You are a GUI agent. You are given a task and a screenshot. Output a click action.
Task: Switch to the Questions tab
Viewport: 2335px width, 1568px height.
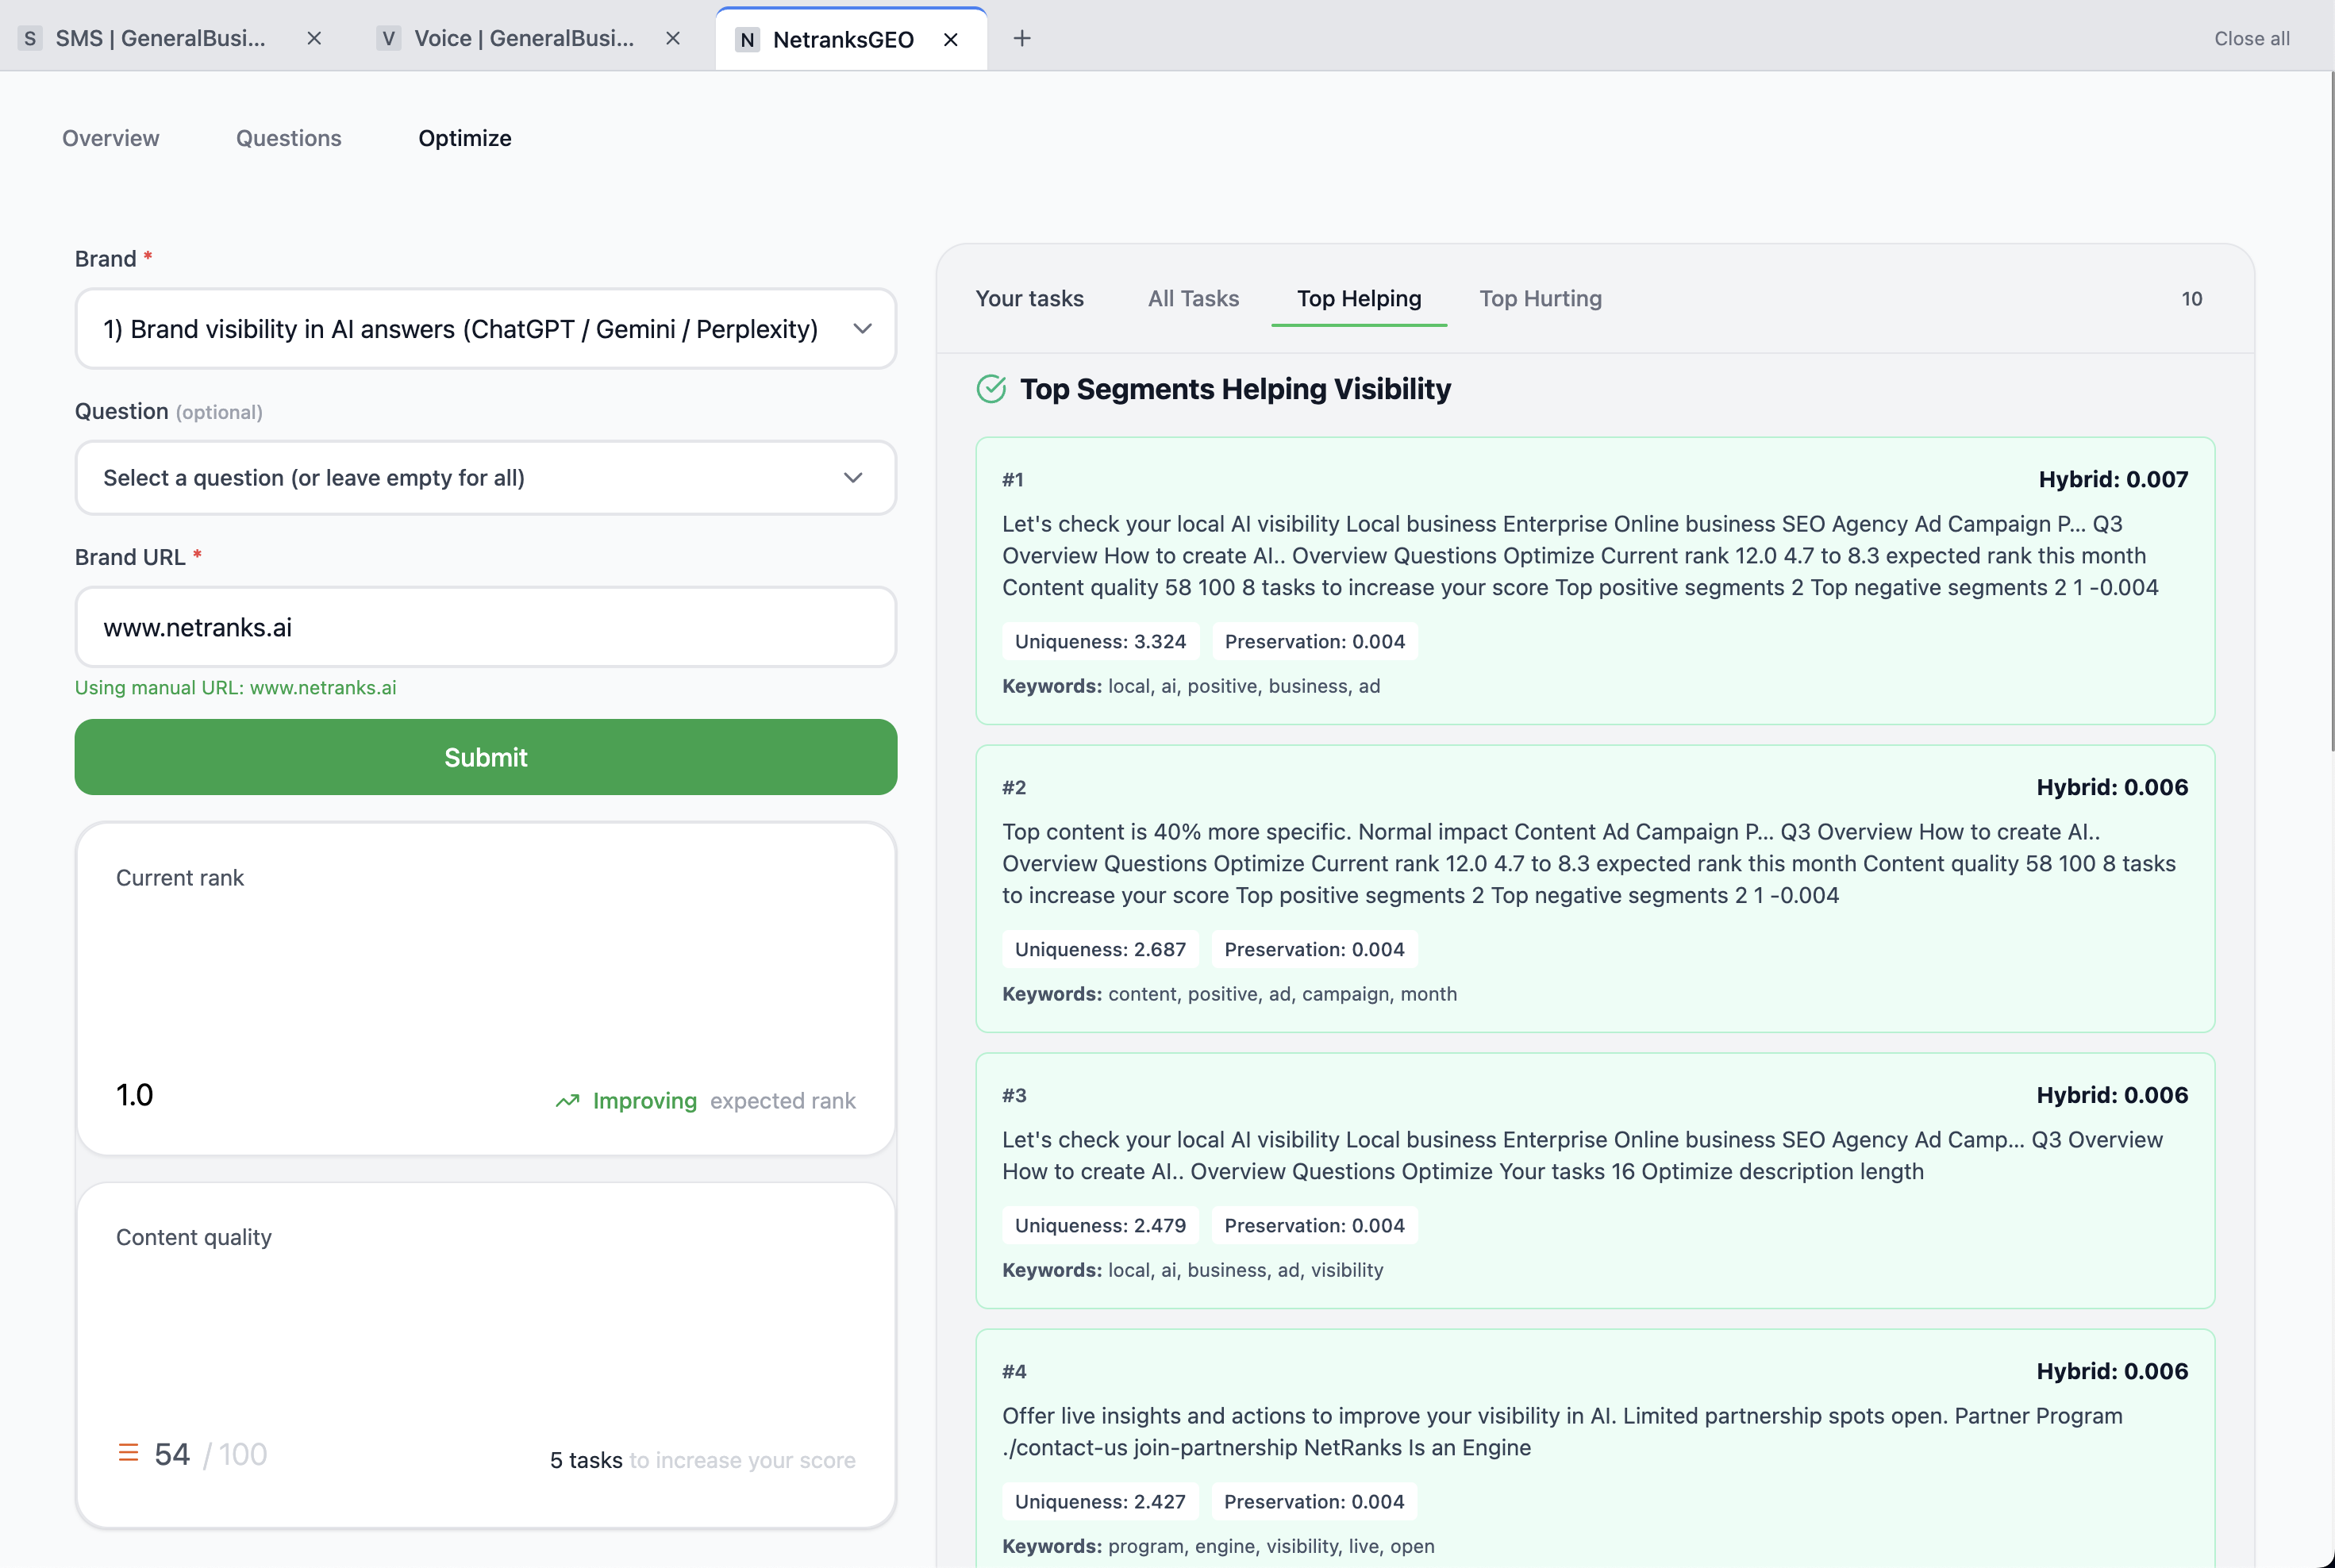click(288, 138)
